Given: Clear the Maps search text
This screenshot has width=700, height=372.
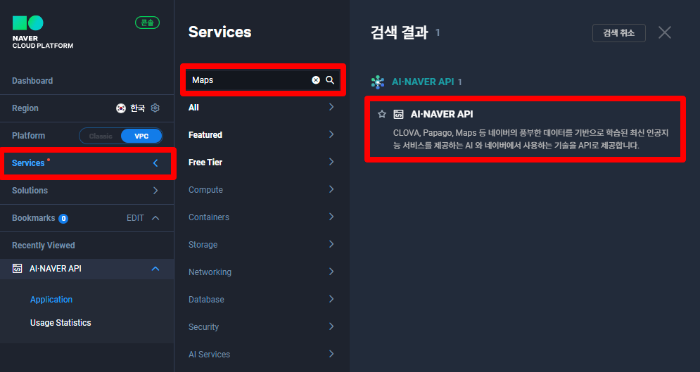Looking at the screenshot, I should [316, 80].
